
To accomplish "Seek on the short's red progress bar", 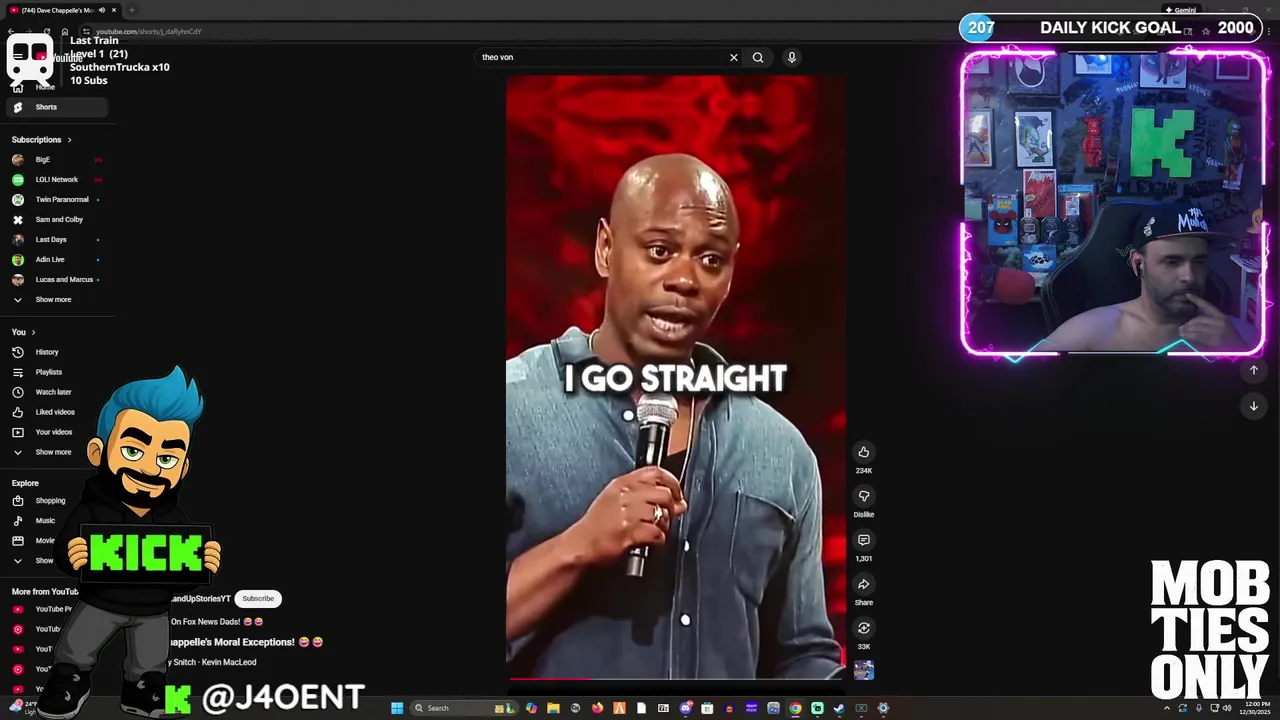I will click(x=676, y=678).
